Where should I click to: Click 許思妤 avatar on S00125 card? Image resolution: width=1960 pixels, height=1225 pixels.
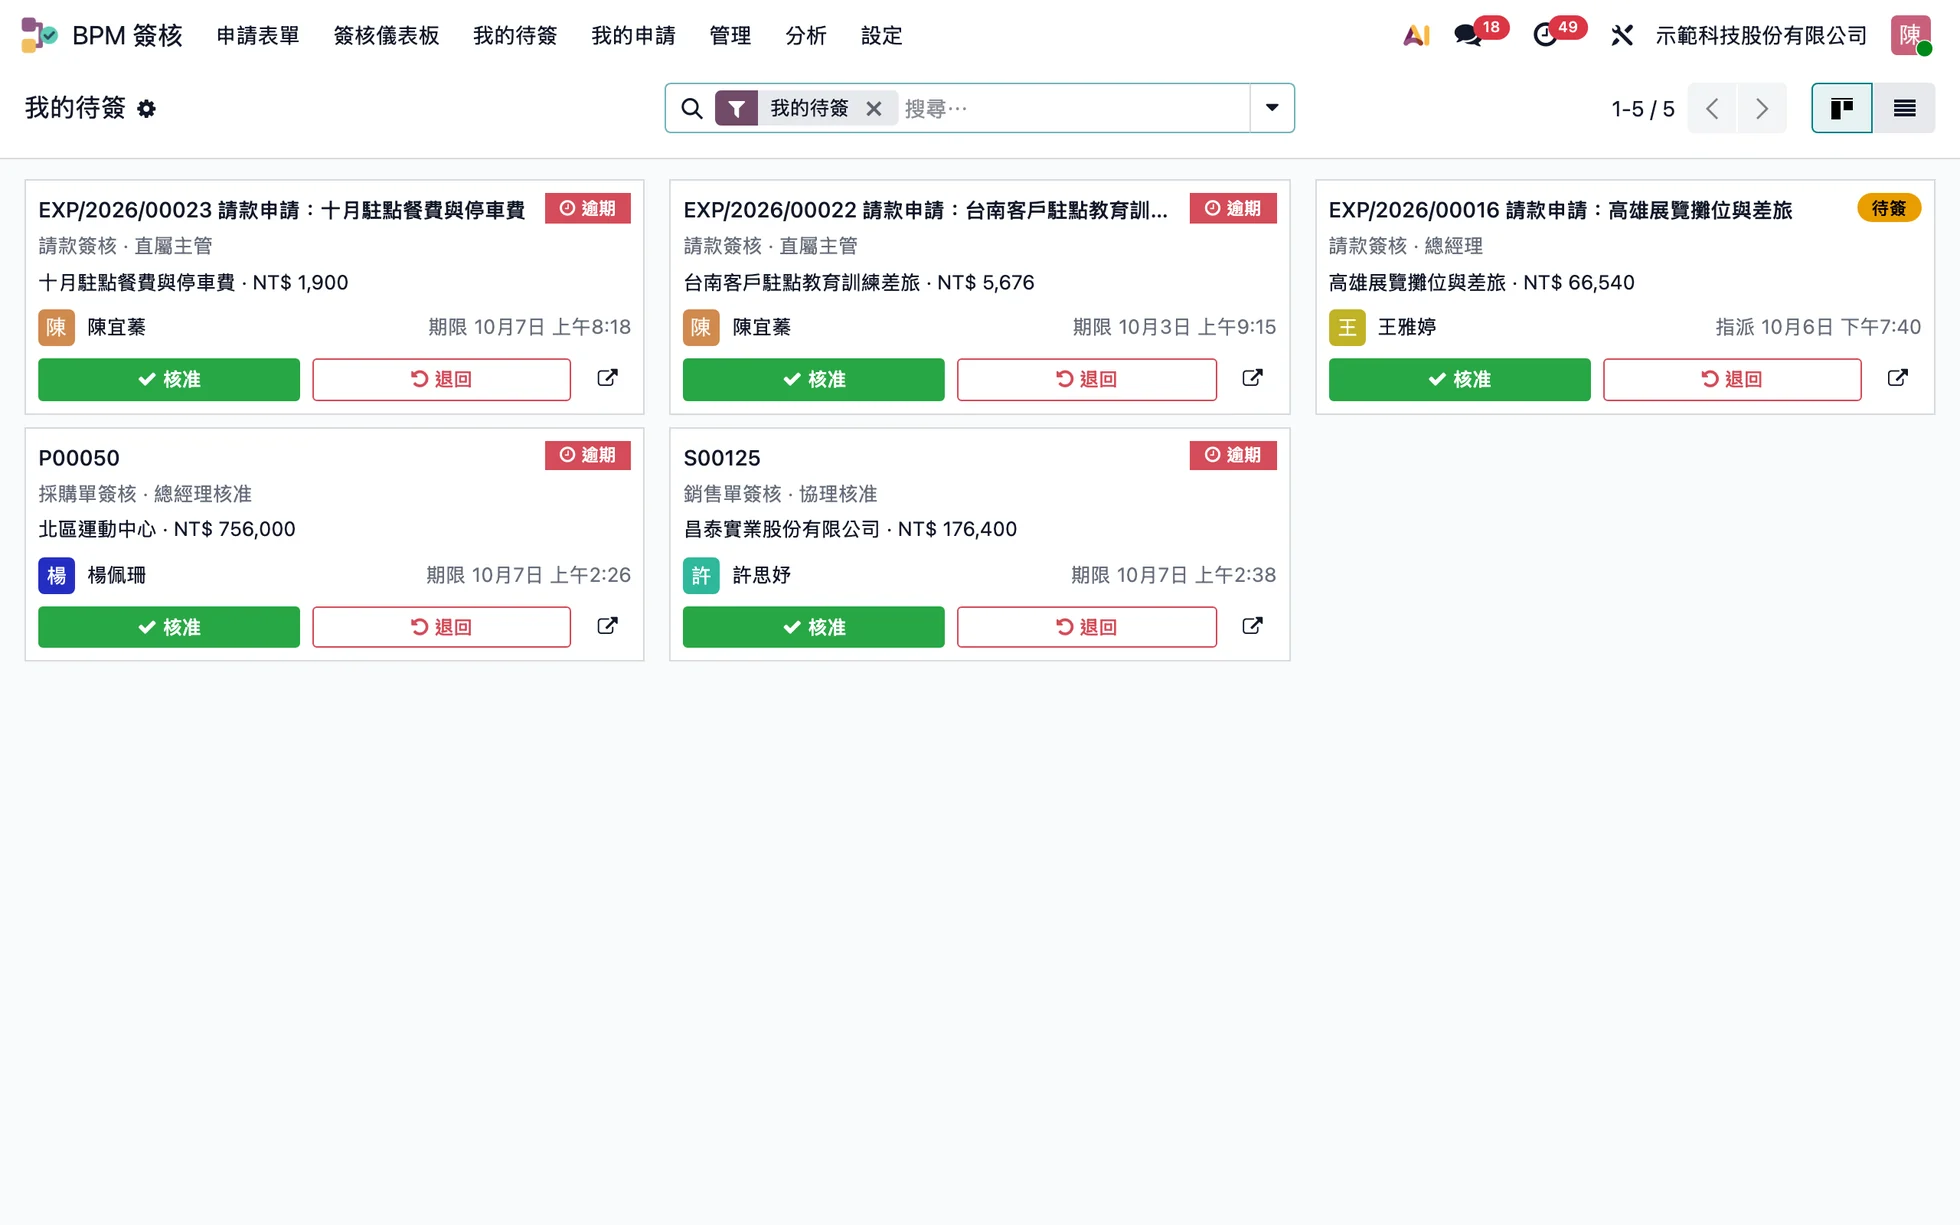701,575
